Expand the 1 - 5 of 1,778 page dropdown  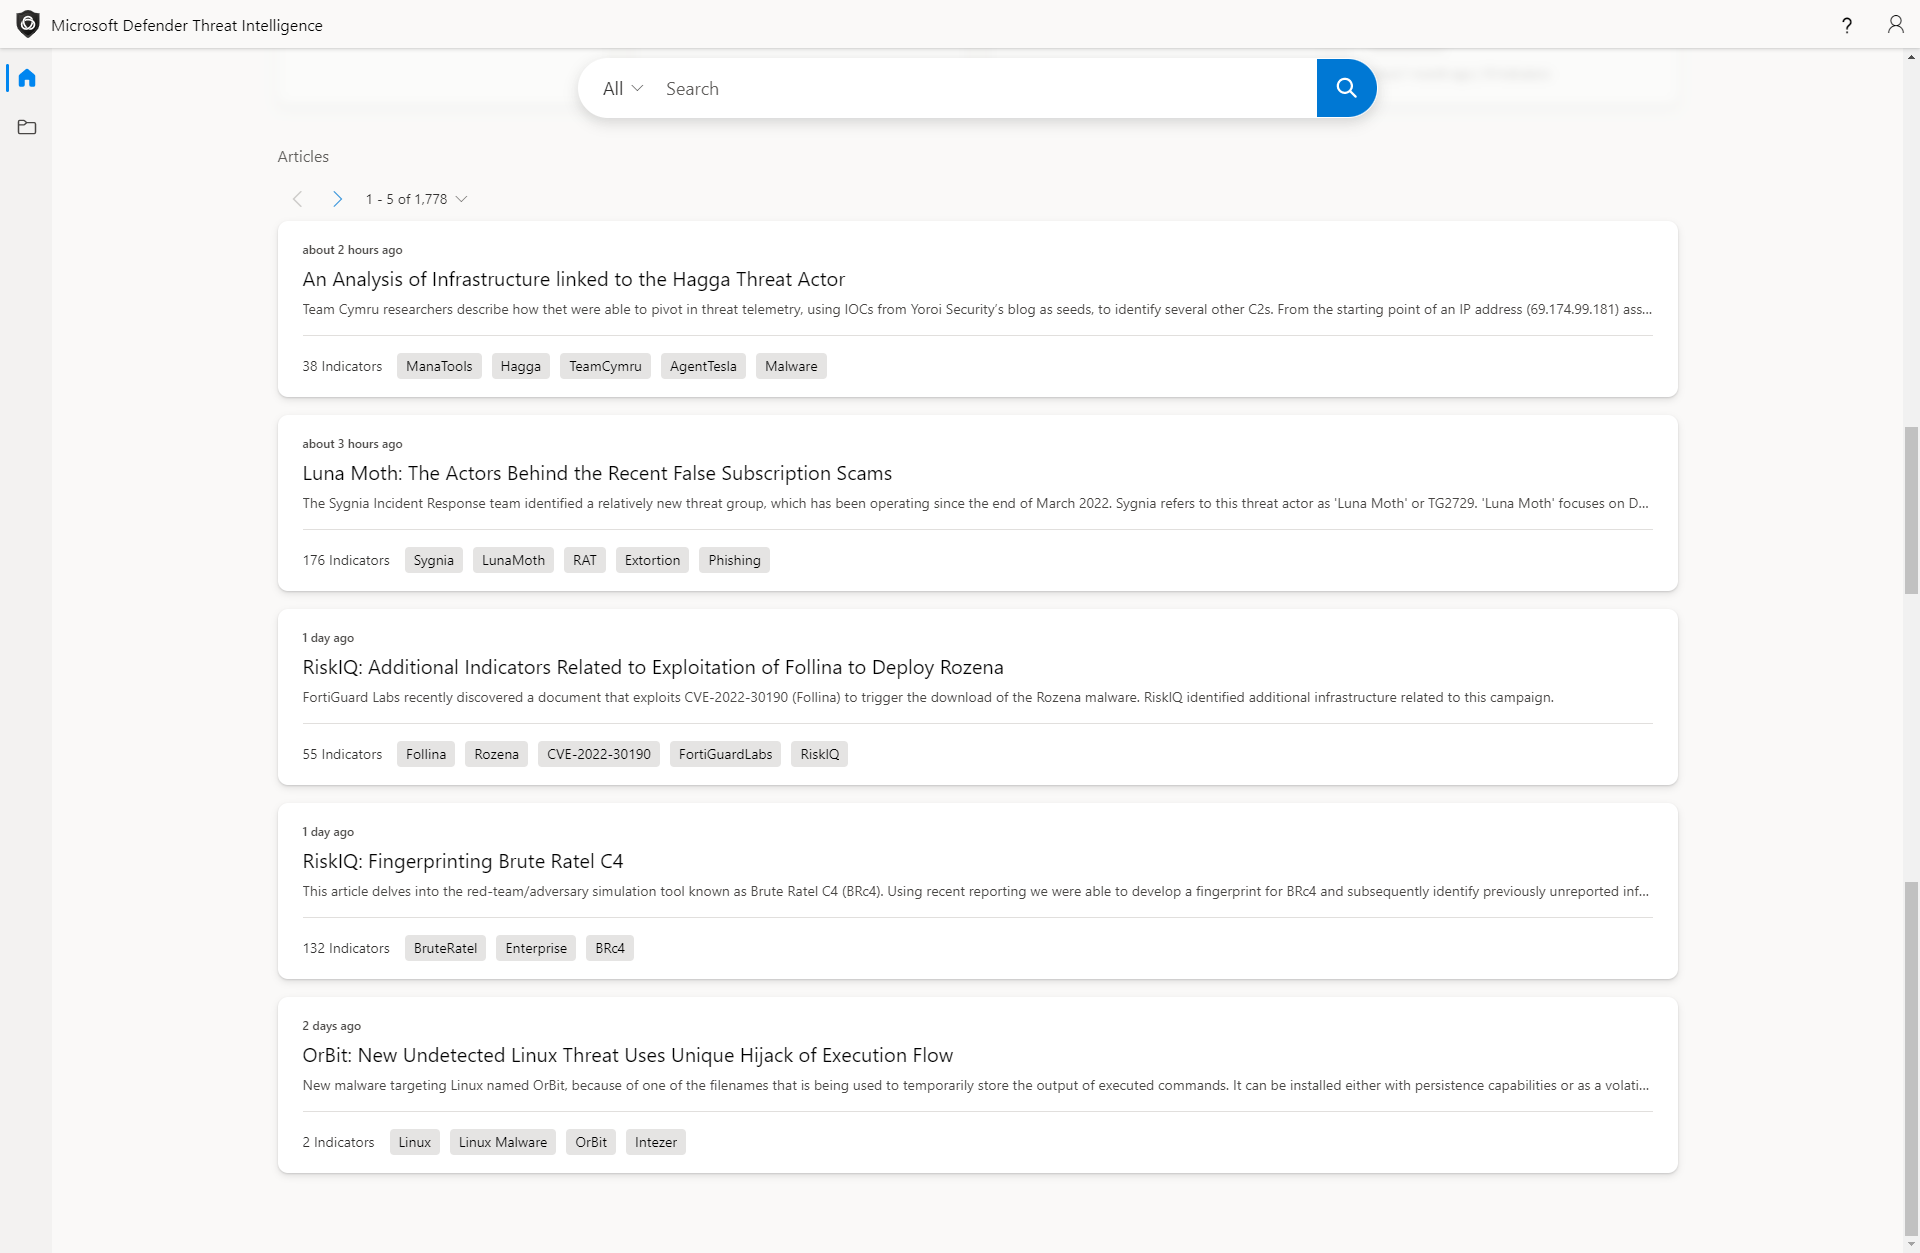(x=416, y=199)
